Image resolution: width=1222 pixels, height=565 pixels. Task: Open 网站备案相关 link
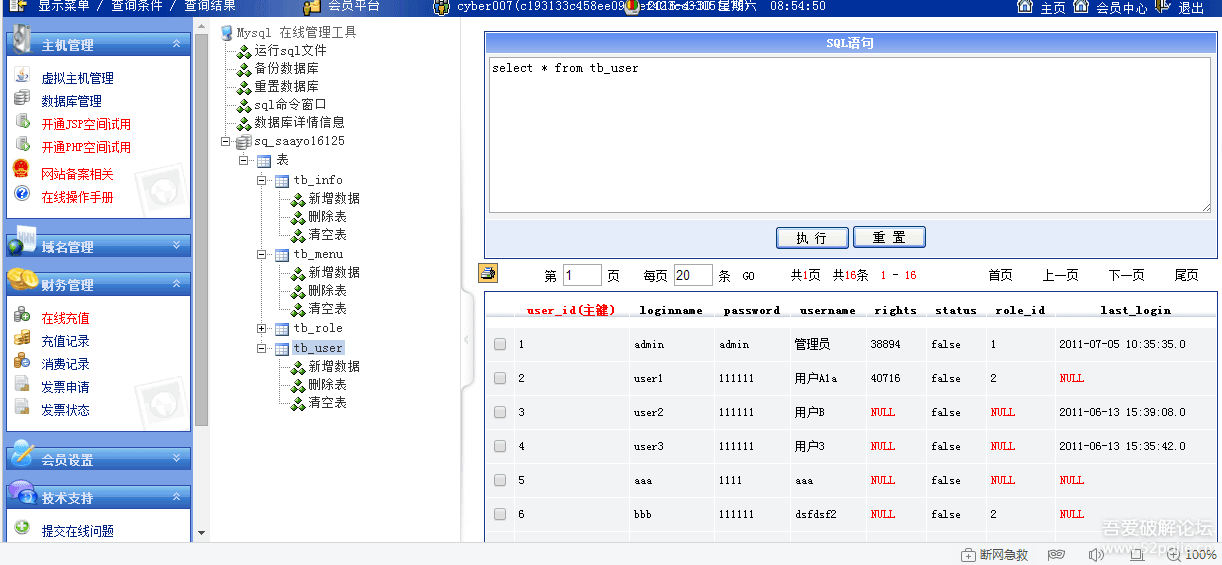pos(77,174)
